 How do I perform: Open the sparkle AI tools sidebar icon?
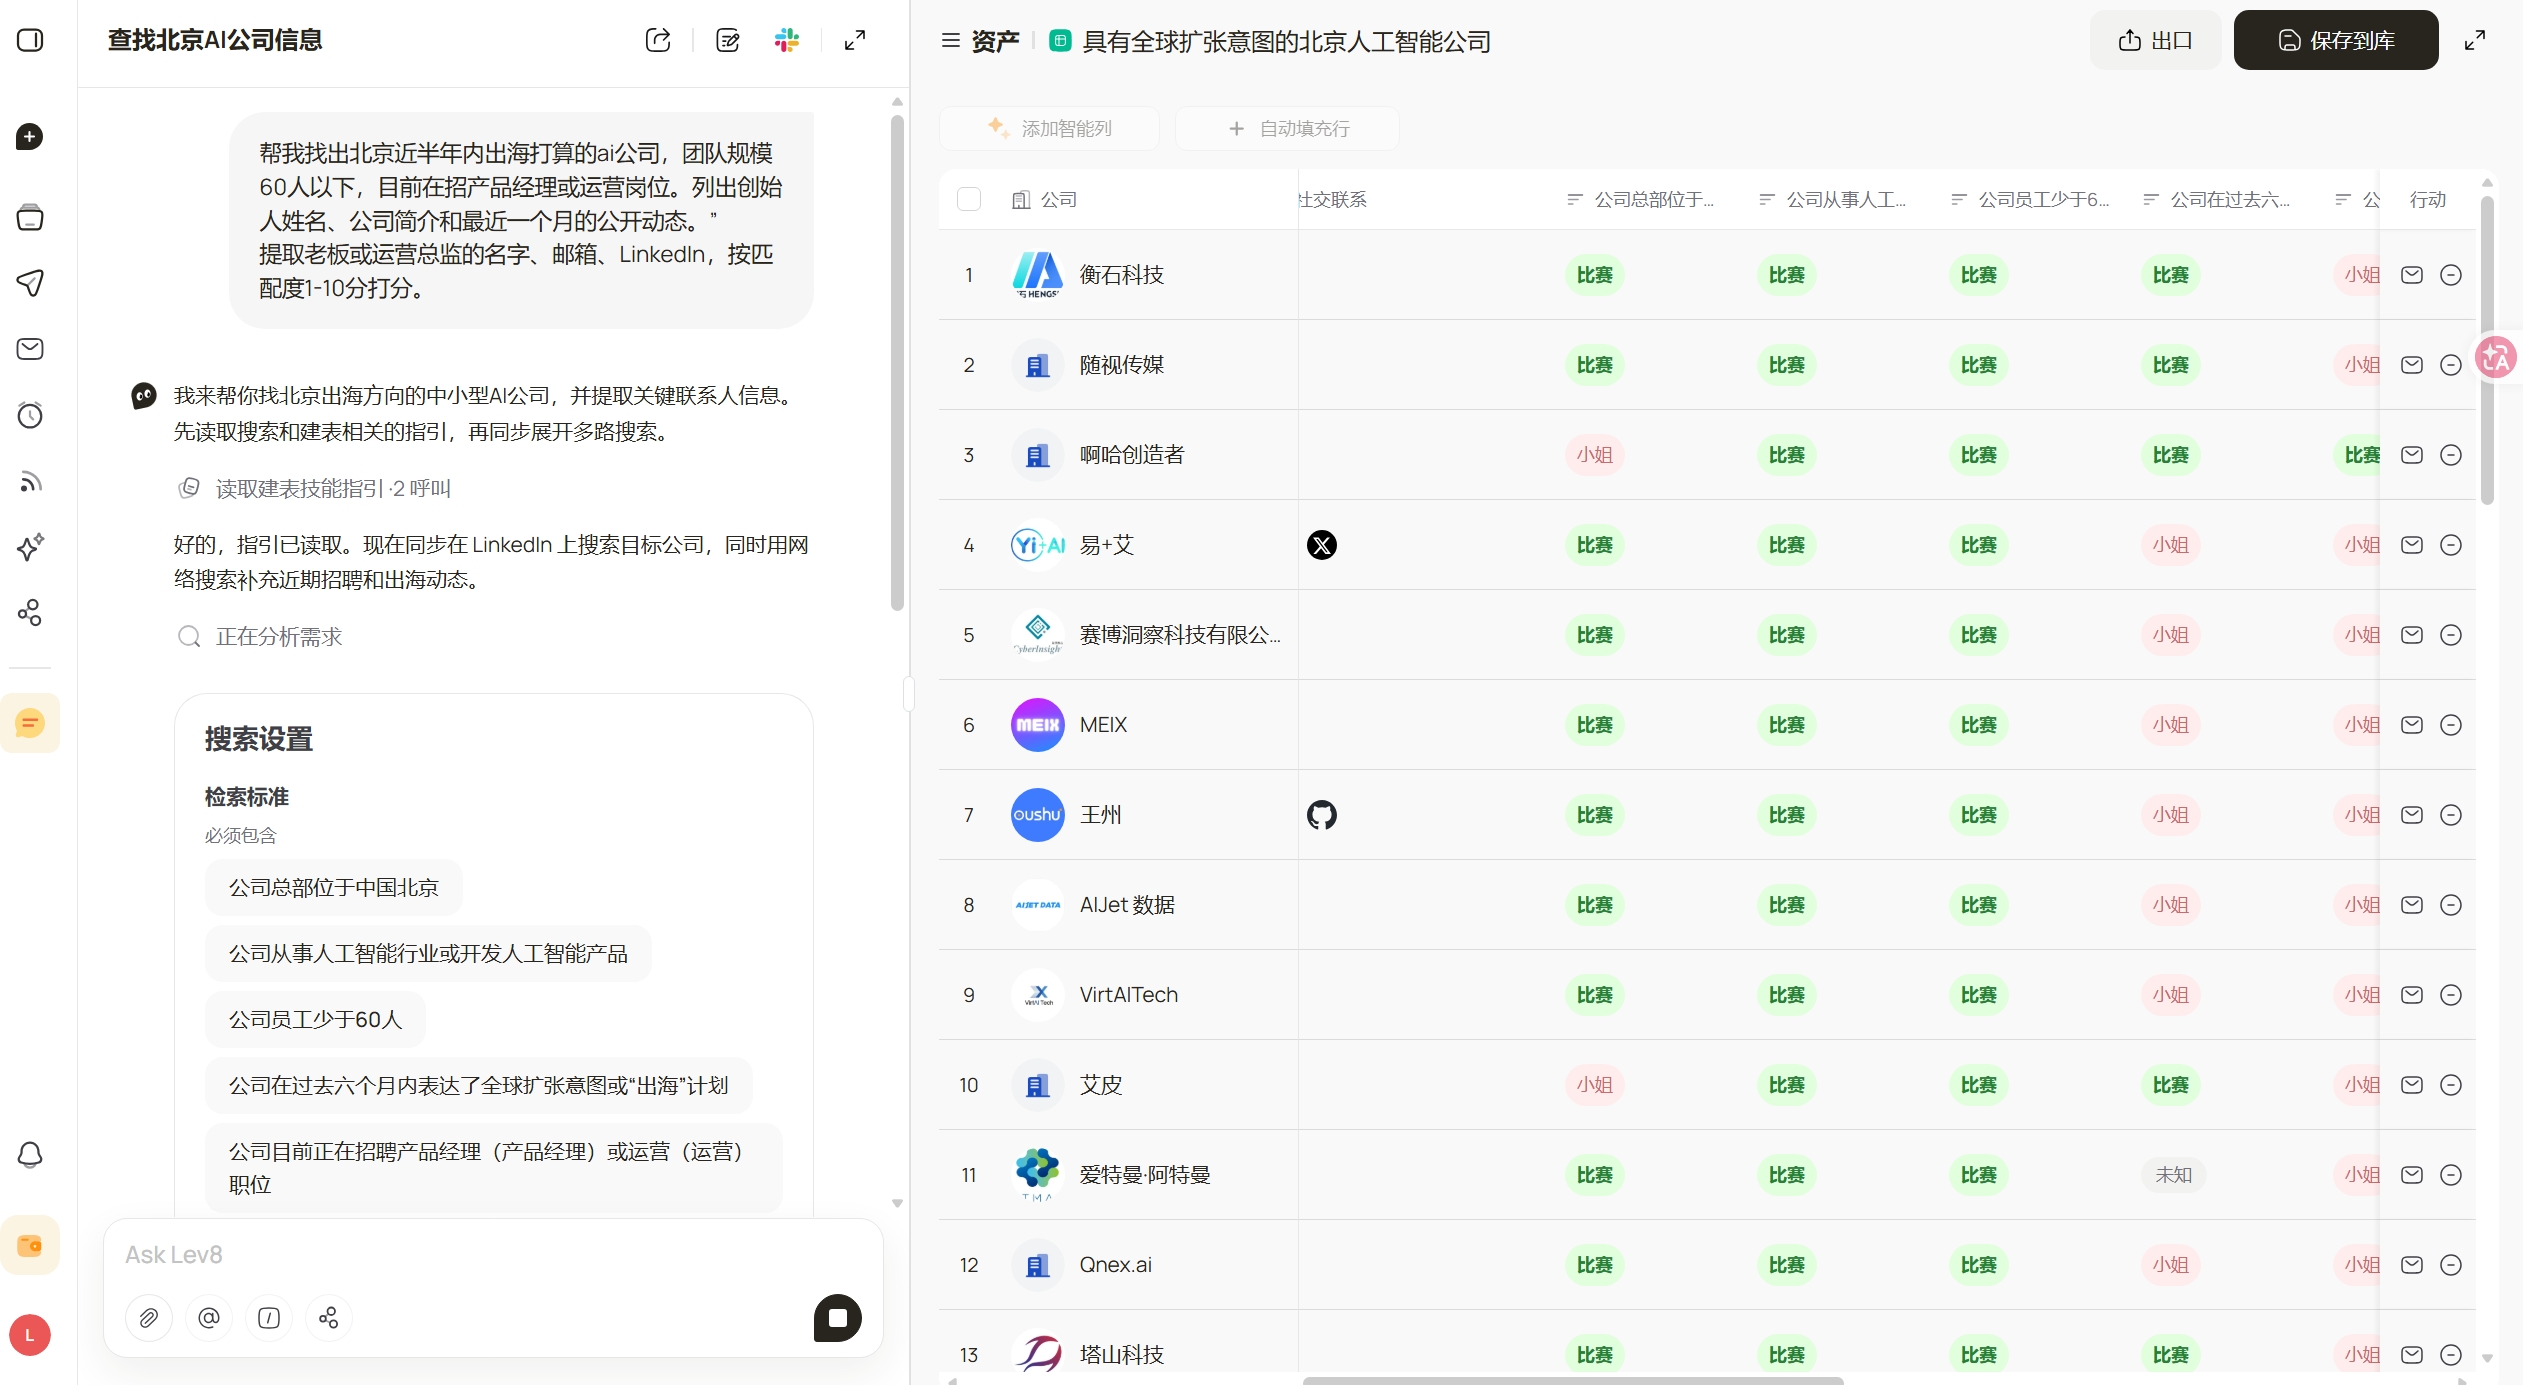point(30,547)
